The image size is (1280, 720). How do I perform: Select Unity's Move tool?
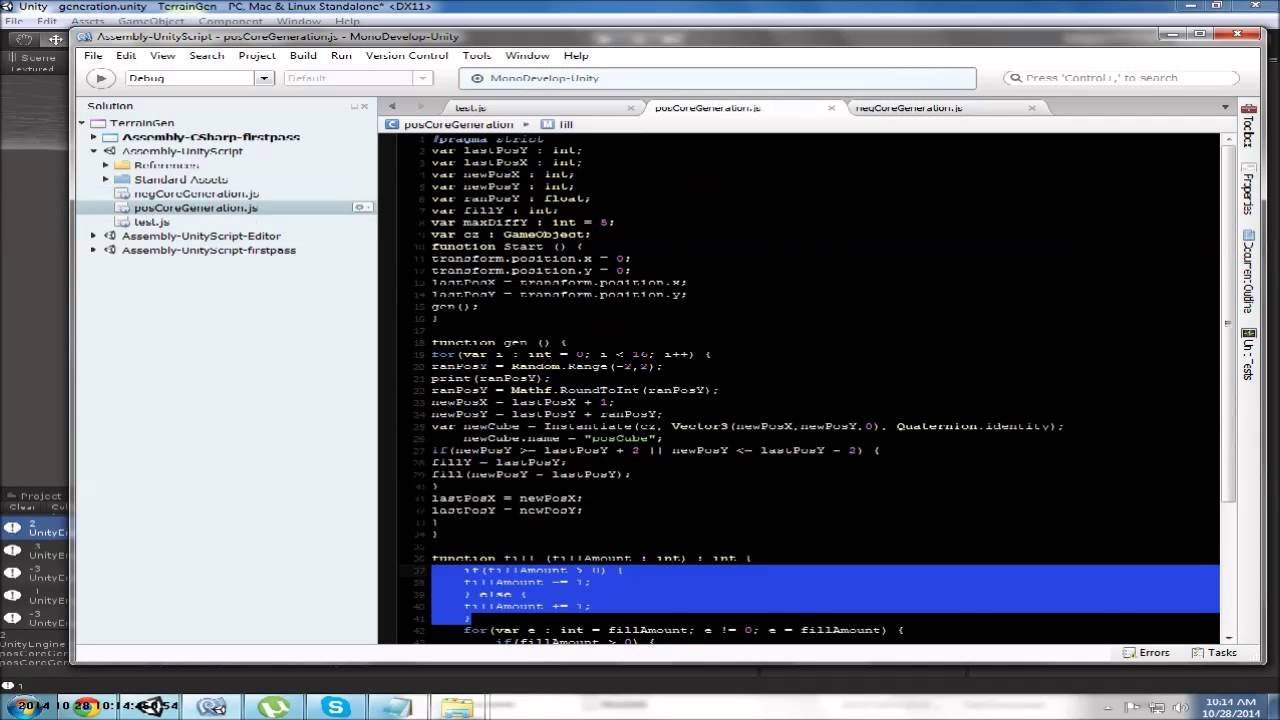point(55,40)
